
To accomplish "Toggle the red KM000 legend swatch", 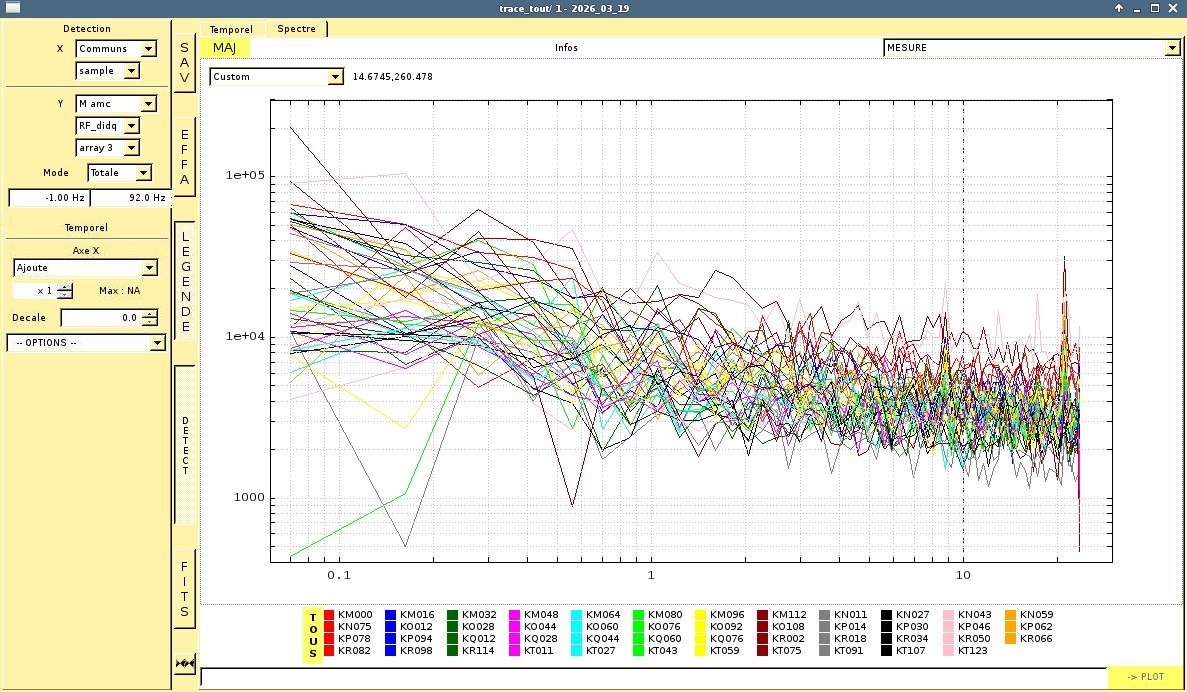I will 329,615.
